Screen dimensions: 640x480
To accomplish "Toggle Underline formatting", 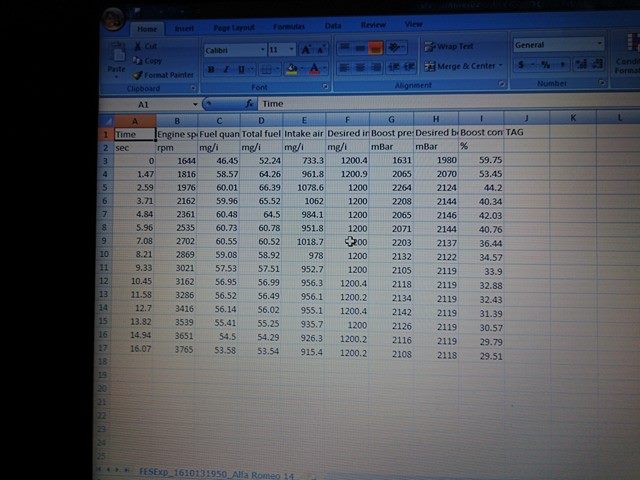I will [241, 70].
